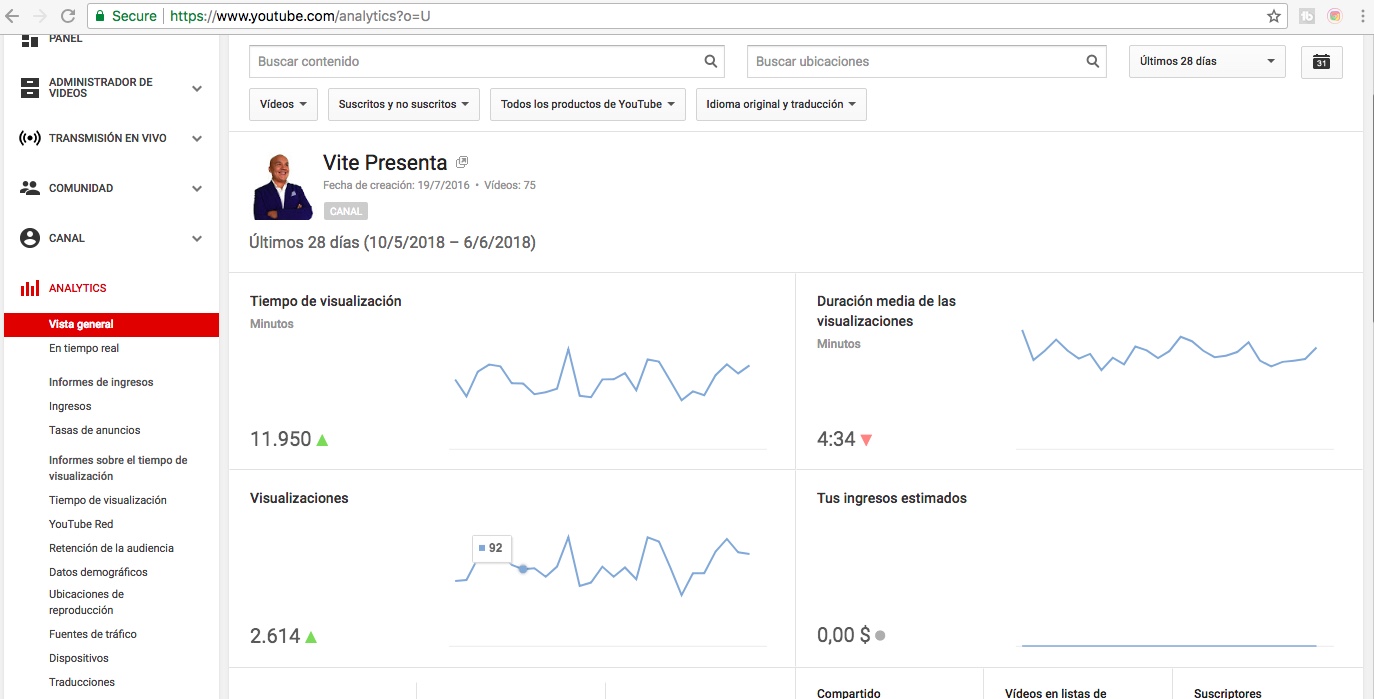Click the gray fb extension icon
Screen dimensions: 1374x699
point(1306,16)
